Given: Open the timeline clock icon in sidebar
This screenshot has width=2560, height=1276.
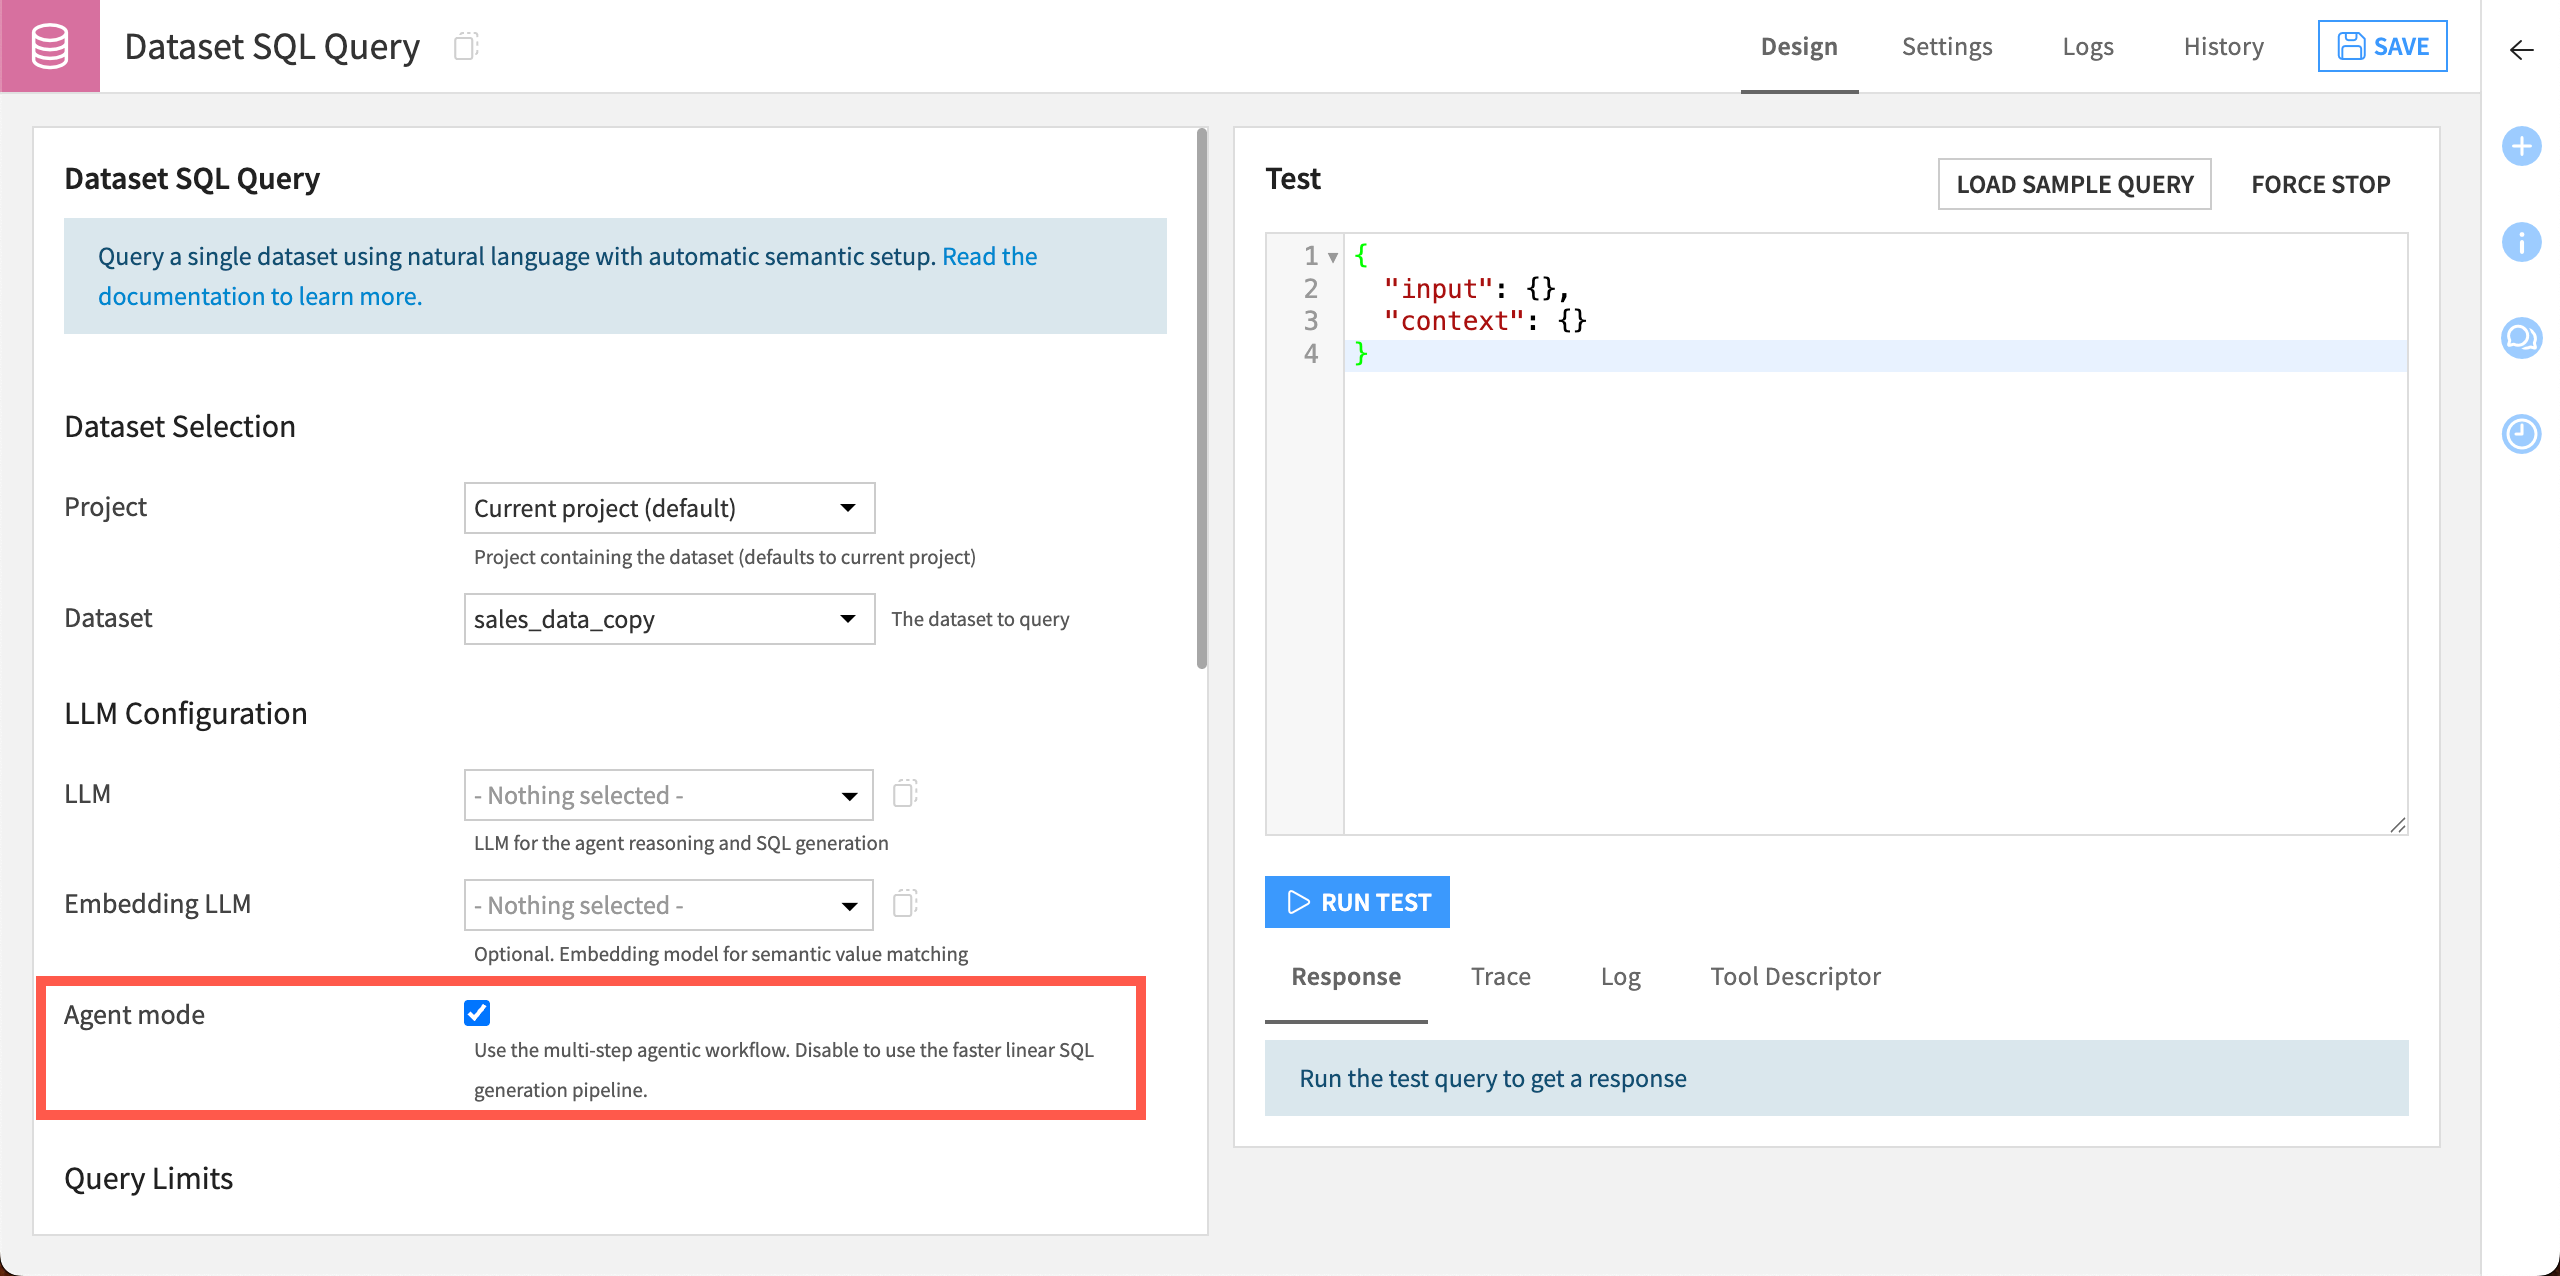Looking at the screenshot, I should (x=2521, y=434).
